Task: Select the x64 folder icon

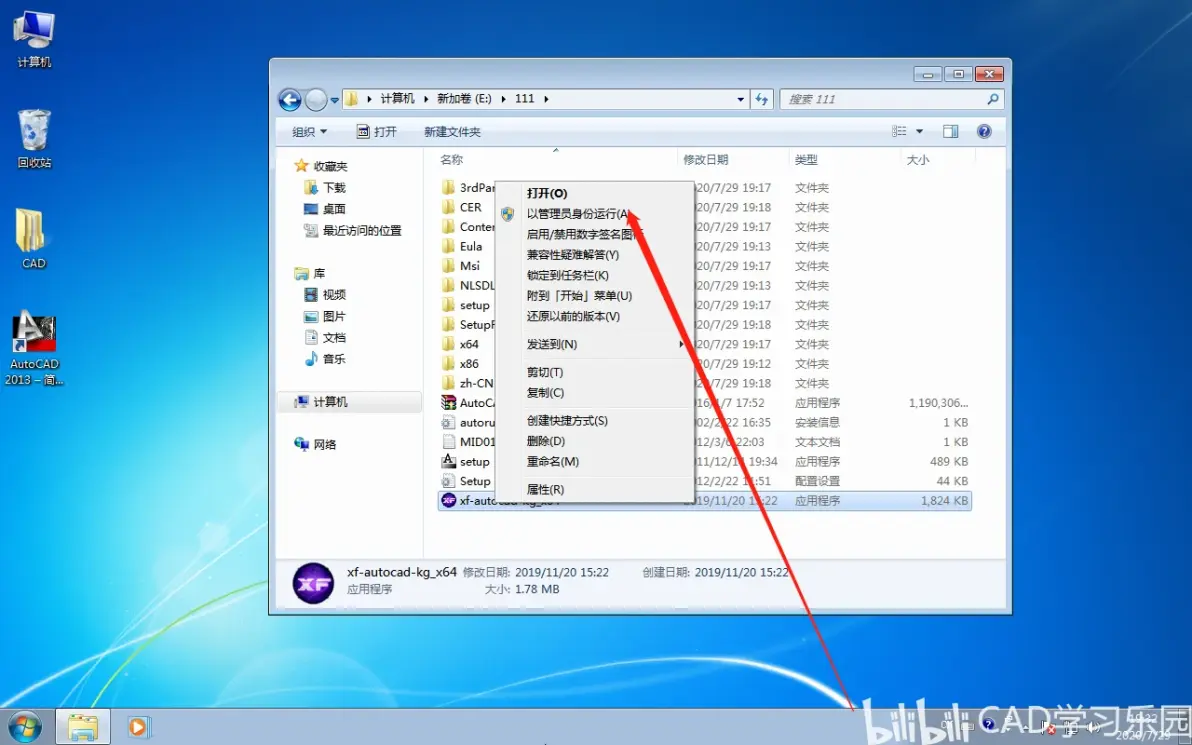Action: [x=449, y=344]
